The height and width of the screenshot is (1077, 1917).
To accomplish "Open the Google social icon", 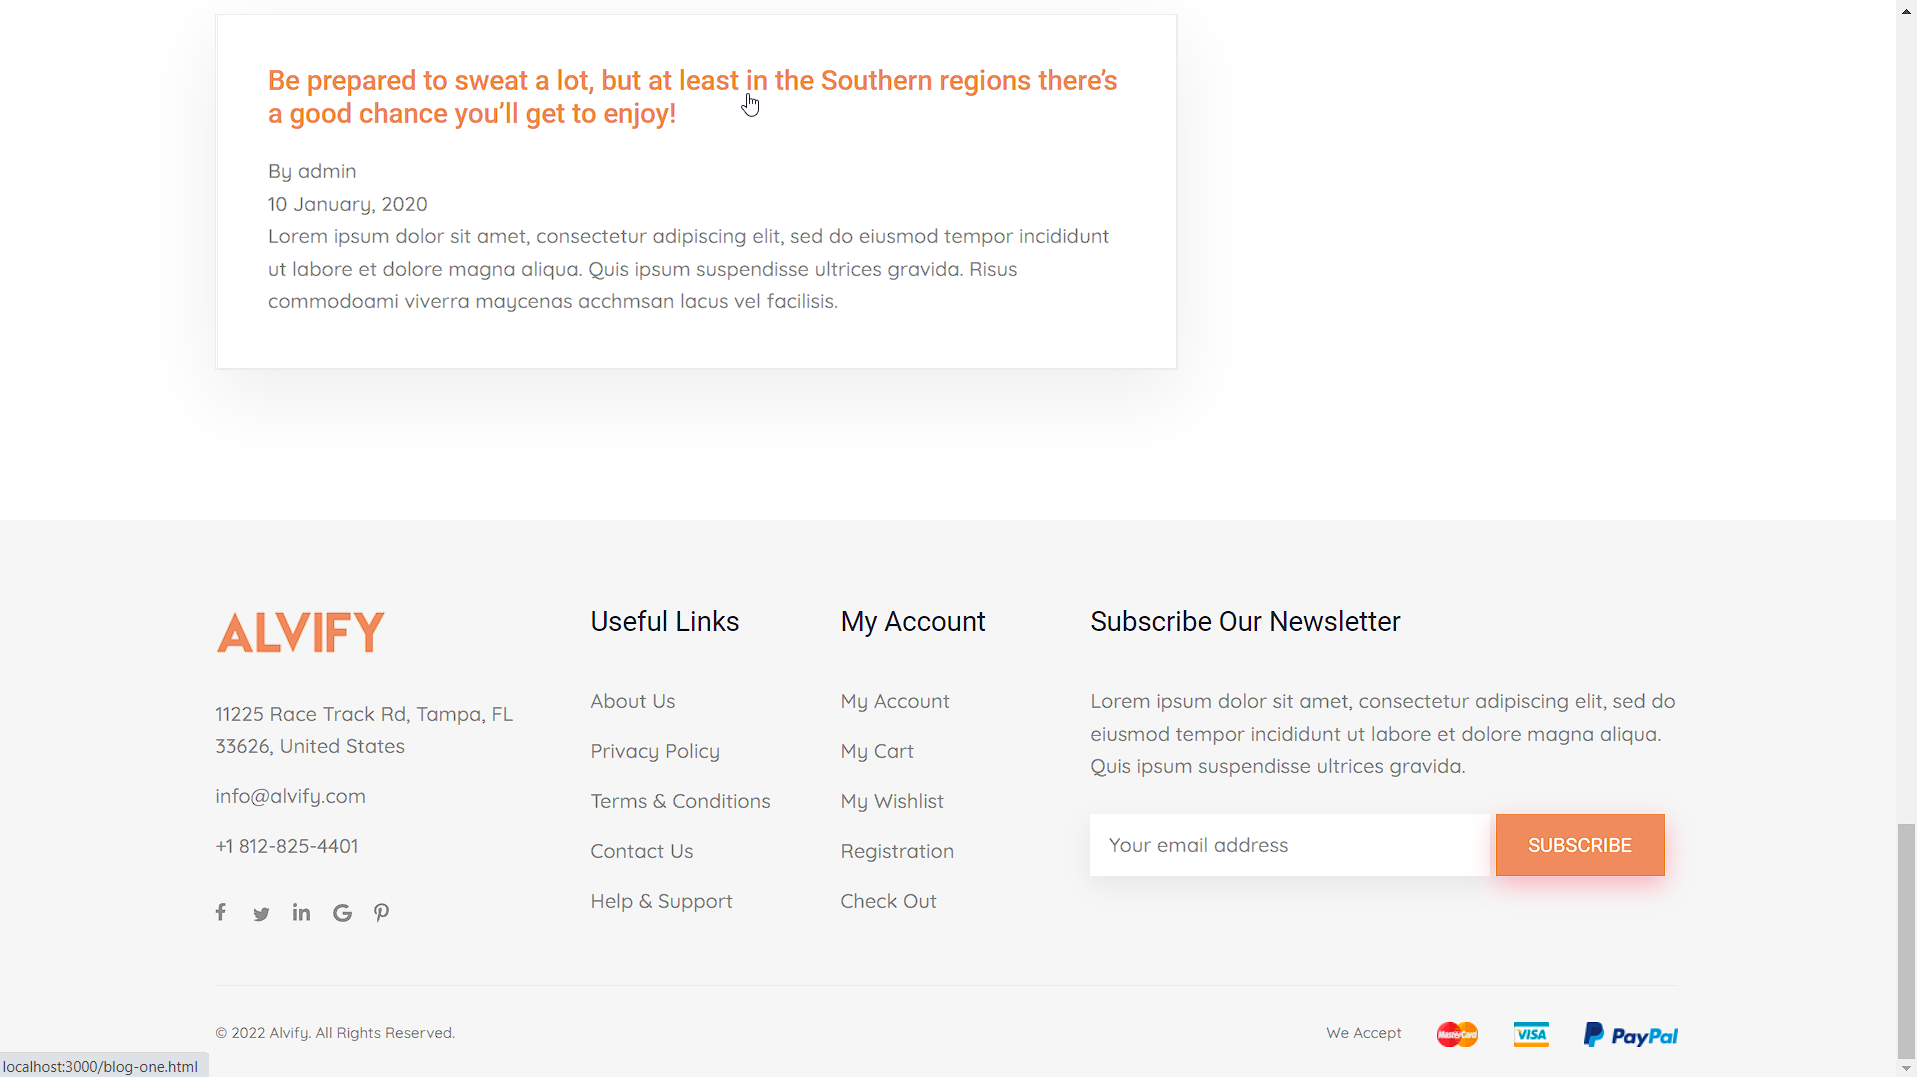I will click(x=342, y=913).
